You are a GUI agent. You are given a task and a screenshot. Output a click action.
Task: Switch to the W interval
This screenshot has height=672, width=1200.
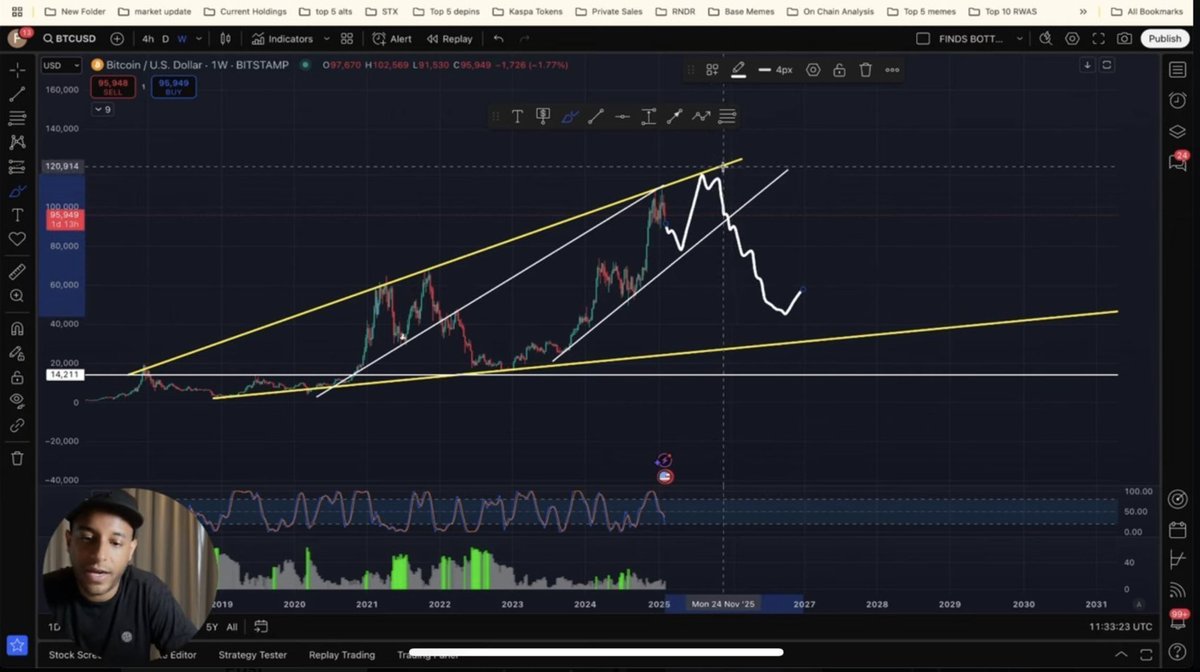(x=182, y=39)
